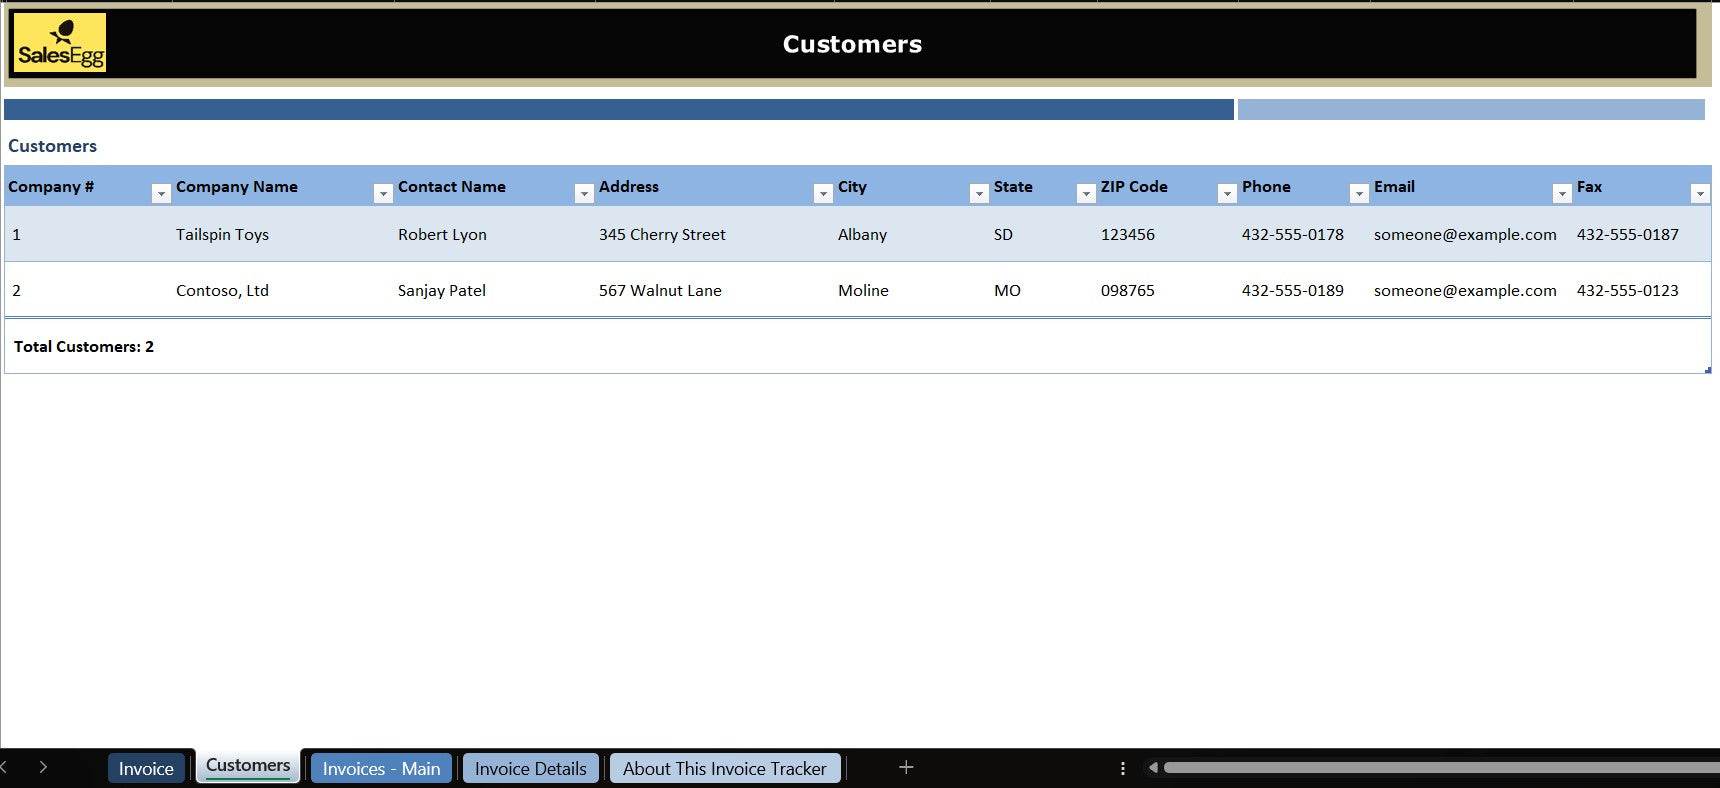Open the Company # filter dropdown
Screen dimensions: 1720x788
coord(160,194)
